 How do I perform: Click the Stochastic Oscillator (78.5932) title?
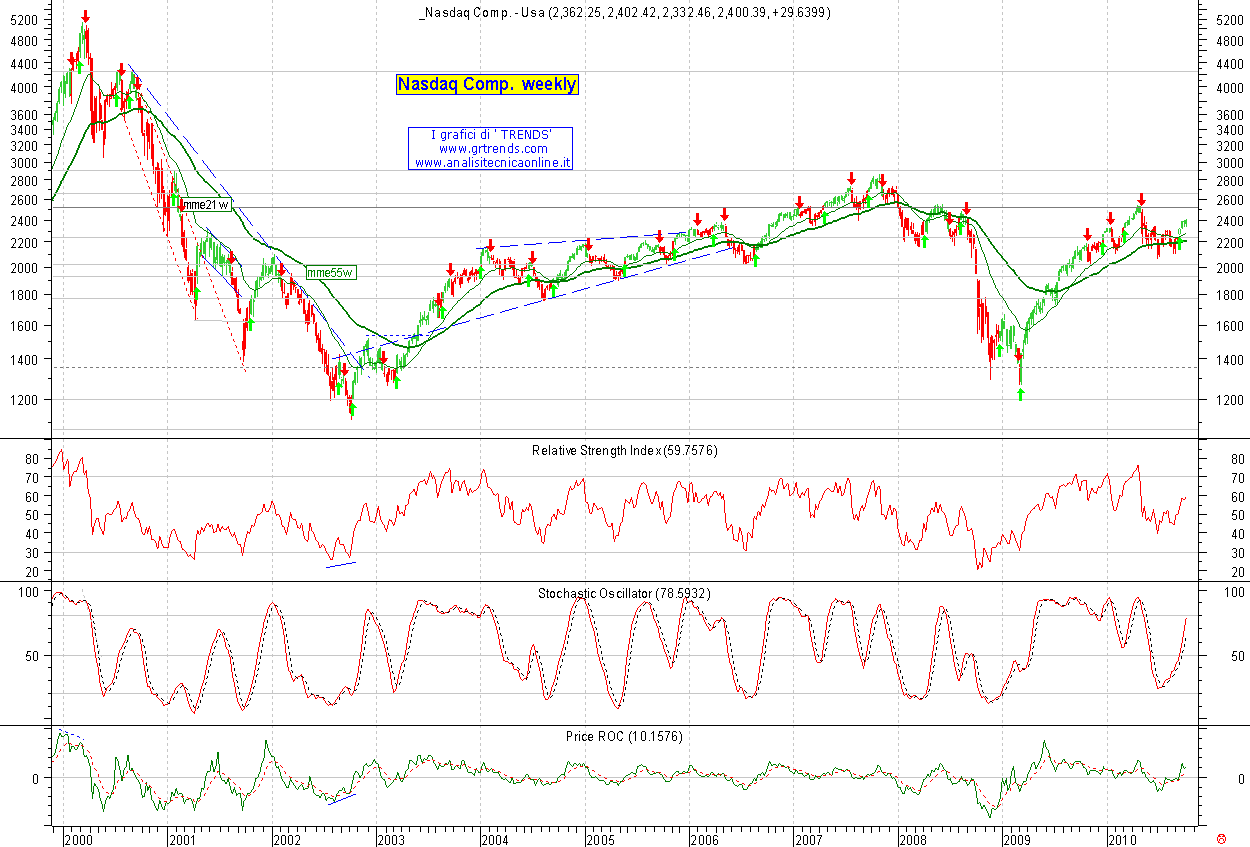pos(624,593)
